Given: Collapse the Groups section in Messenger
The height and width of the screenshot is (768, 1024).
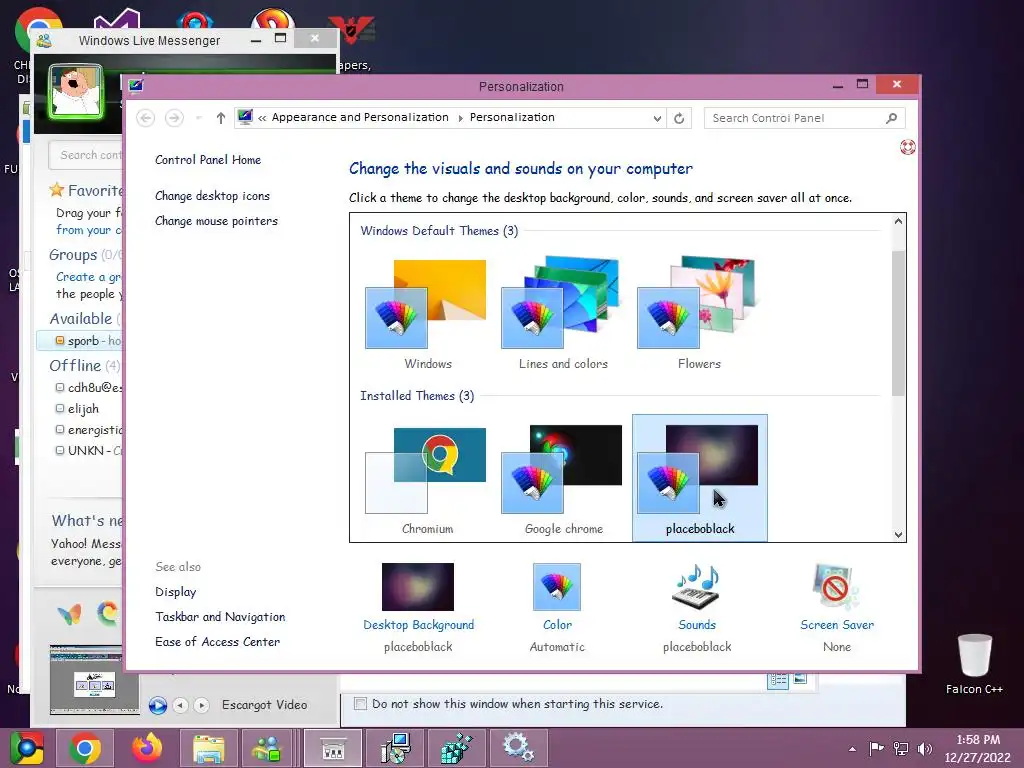Looking at the screenshot, I should click(85, 255).
